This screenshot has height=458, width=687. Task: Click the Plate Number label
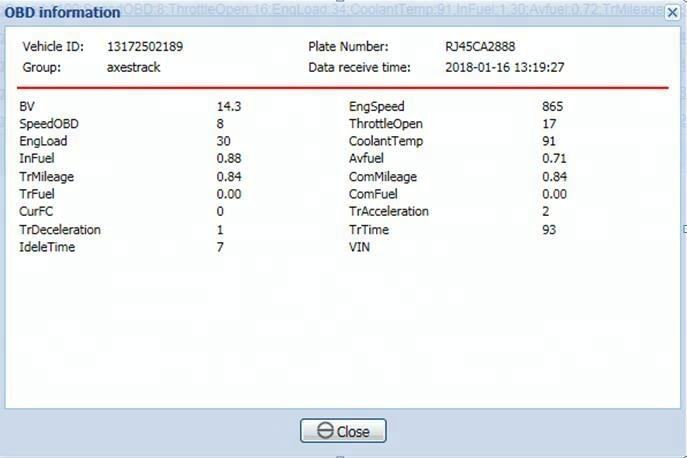(x=348, y=46)
